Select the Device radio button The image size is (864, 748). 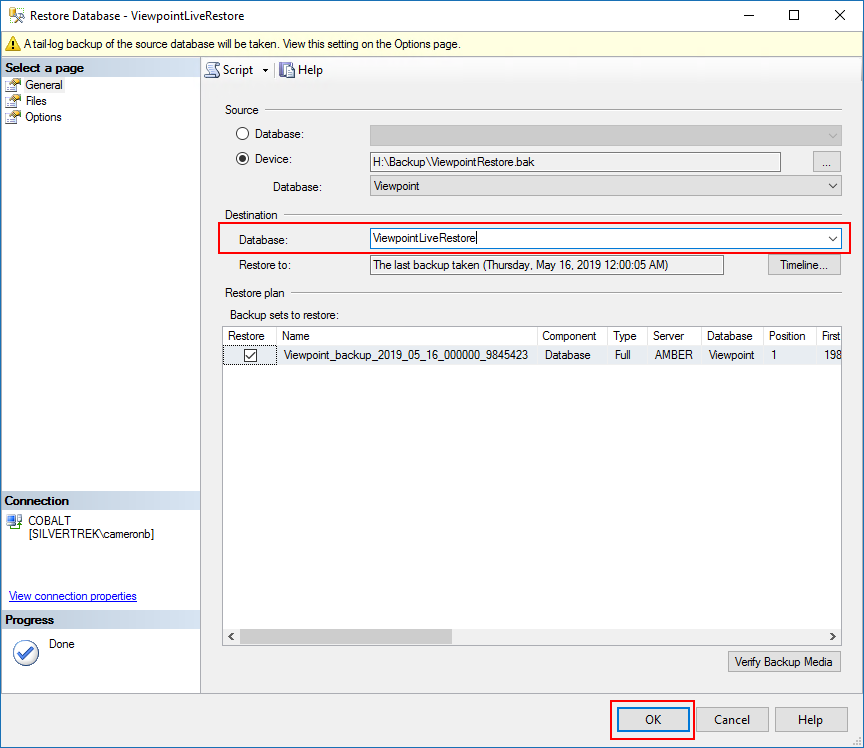coord(242,159)
